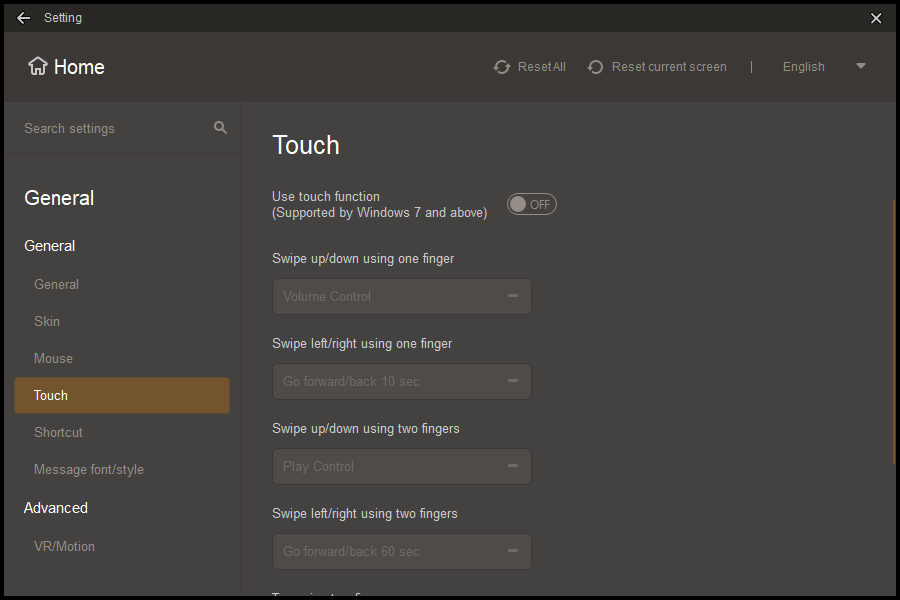
Task: Click the search magnifier icon
Action: tap(220, 128)
